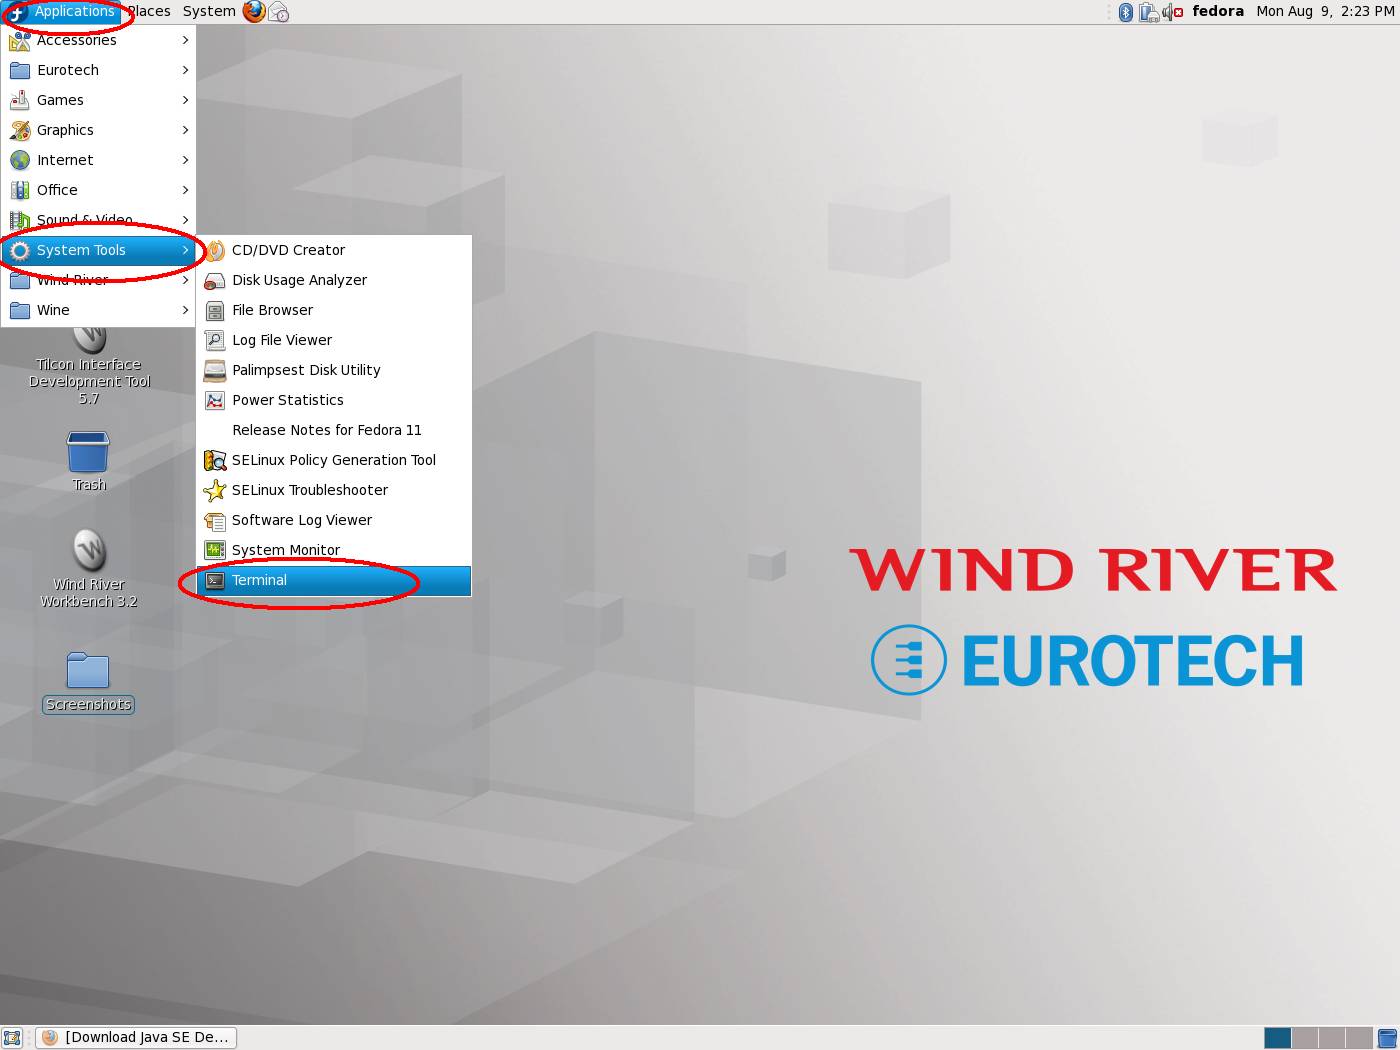
Task: Click the System Tools gear icon
Action: coord(20,250)
